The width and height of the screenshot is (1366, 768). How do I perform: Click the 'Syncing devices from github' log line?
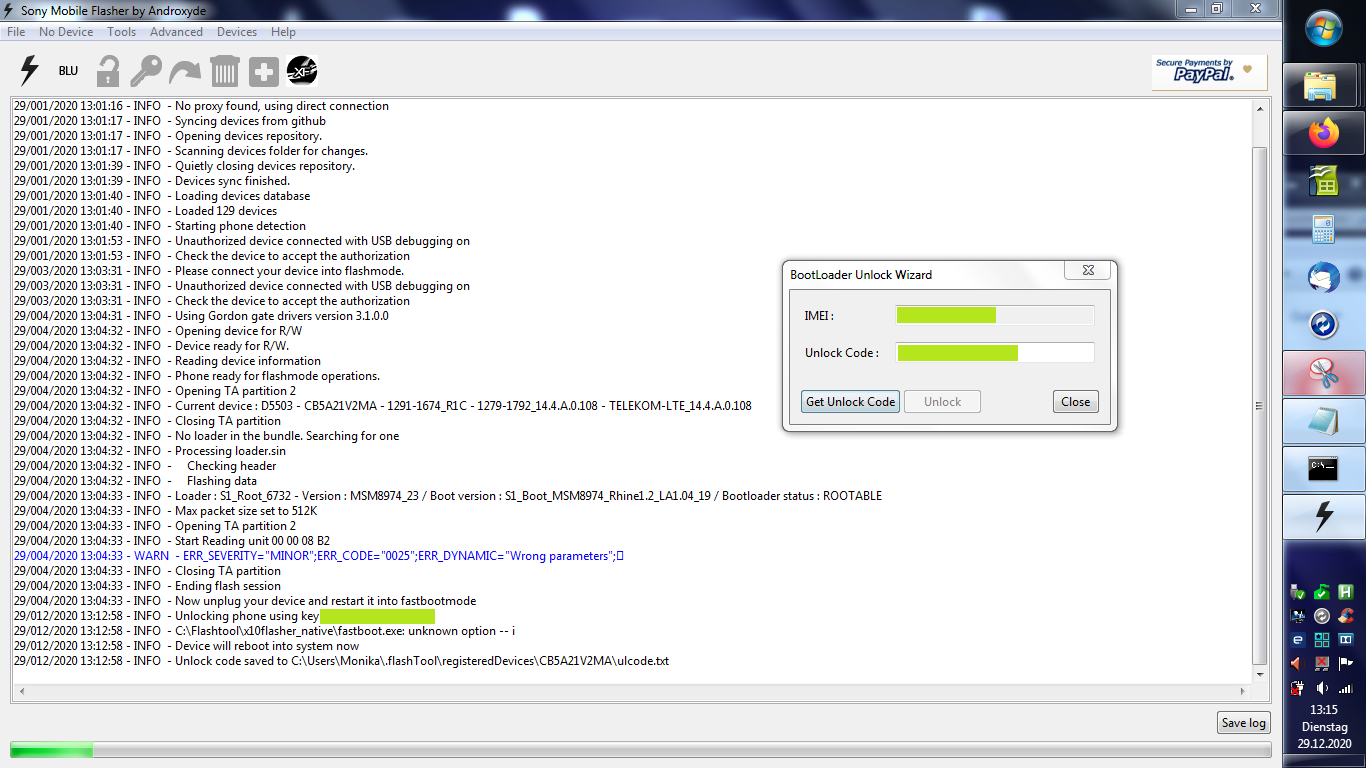[x=170, y=121]
